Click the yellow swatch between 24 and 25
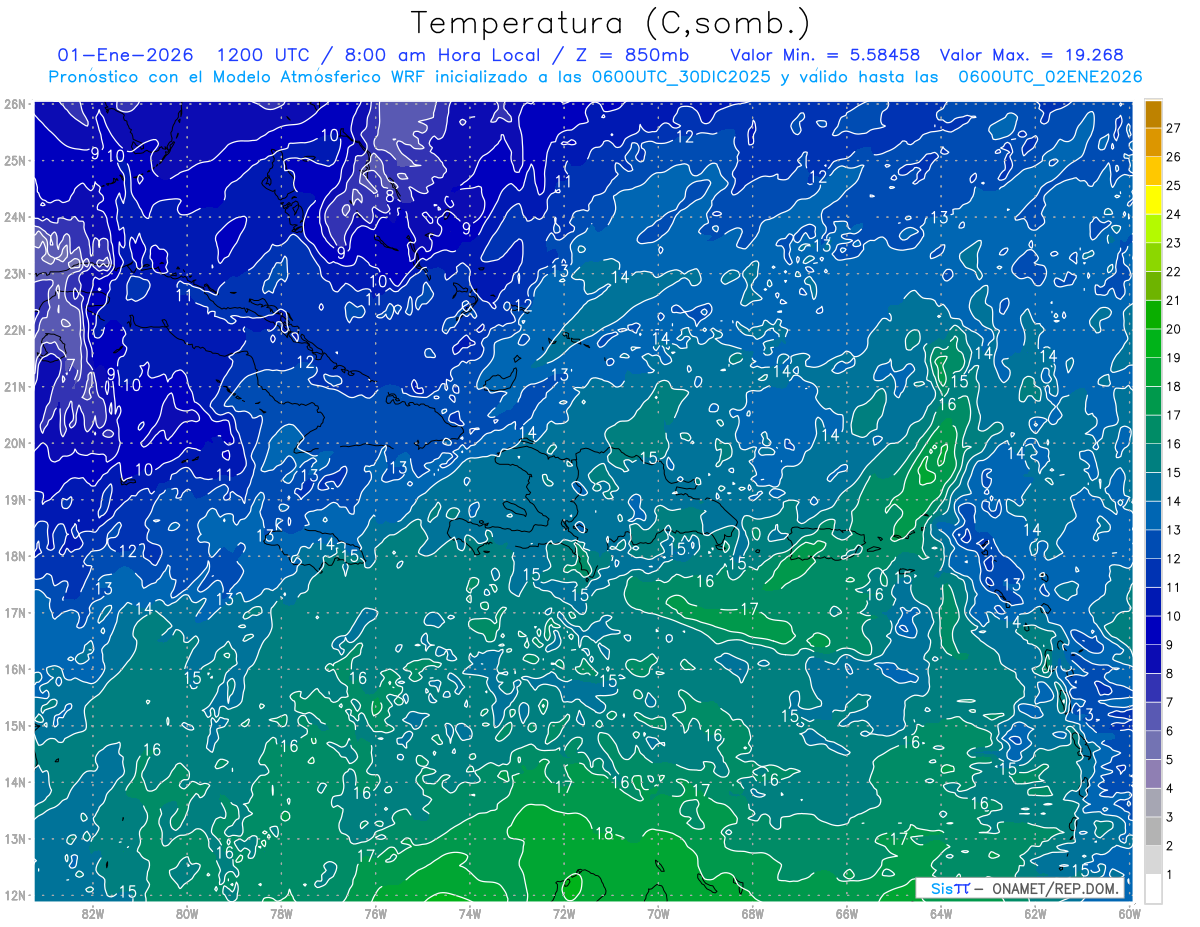1200x927 pixels. (x=1153, y=201)
